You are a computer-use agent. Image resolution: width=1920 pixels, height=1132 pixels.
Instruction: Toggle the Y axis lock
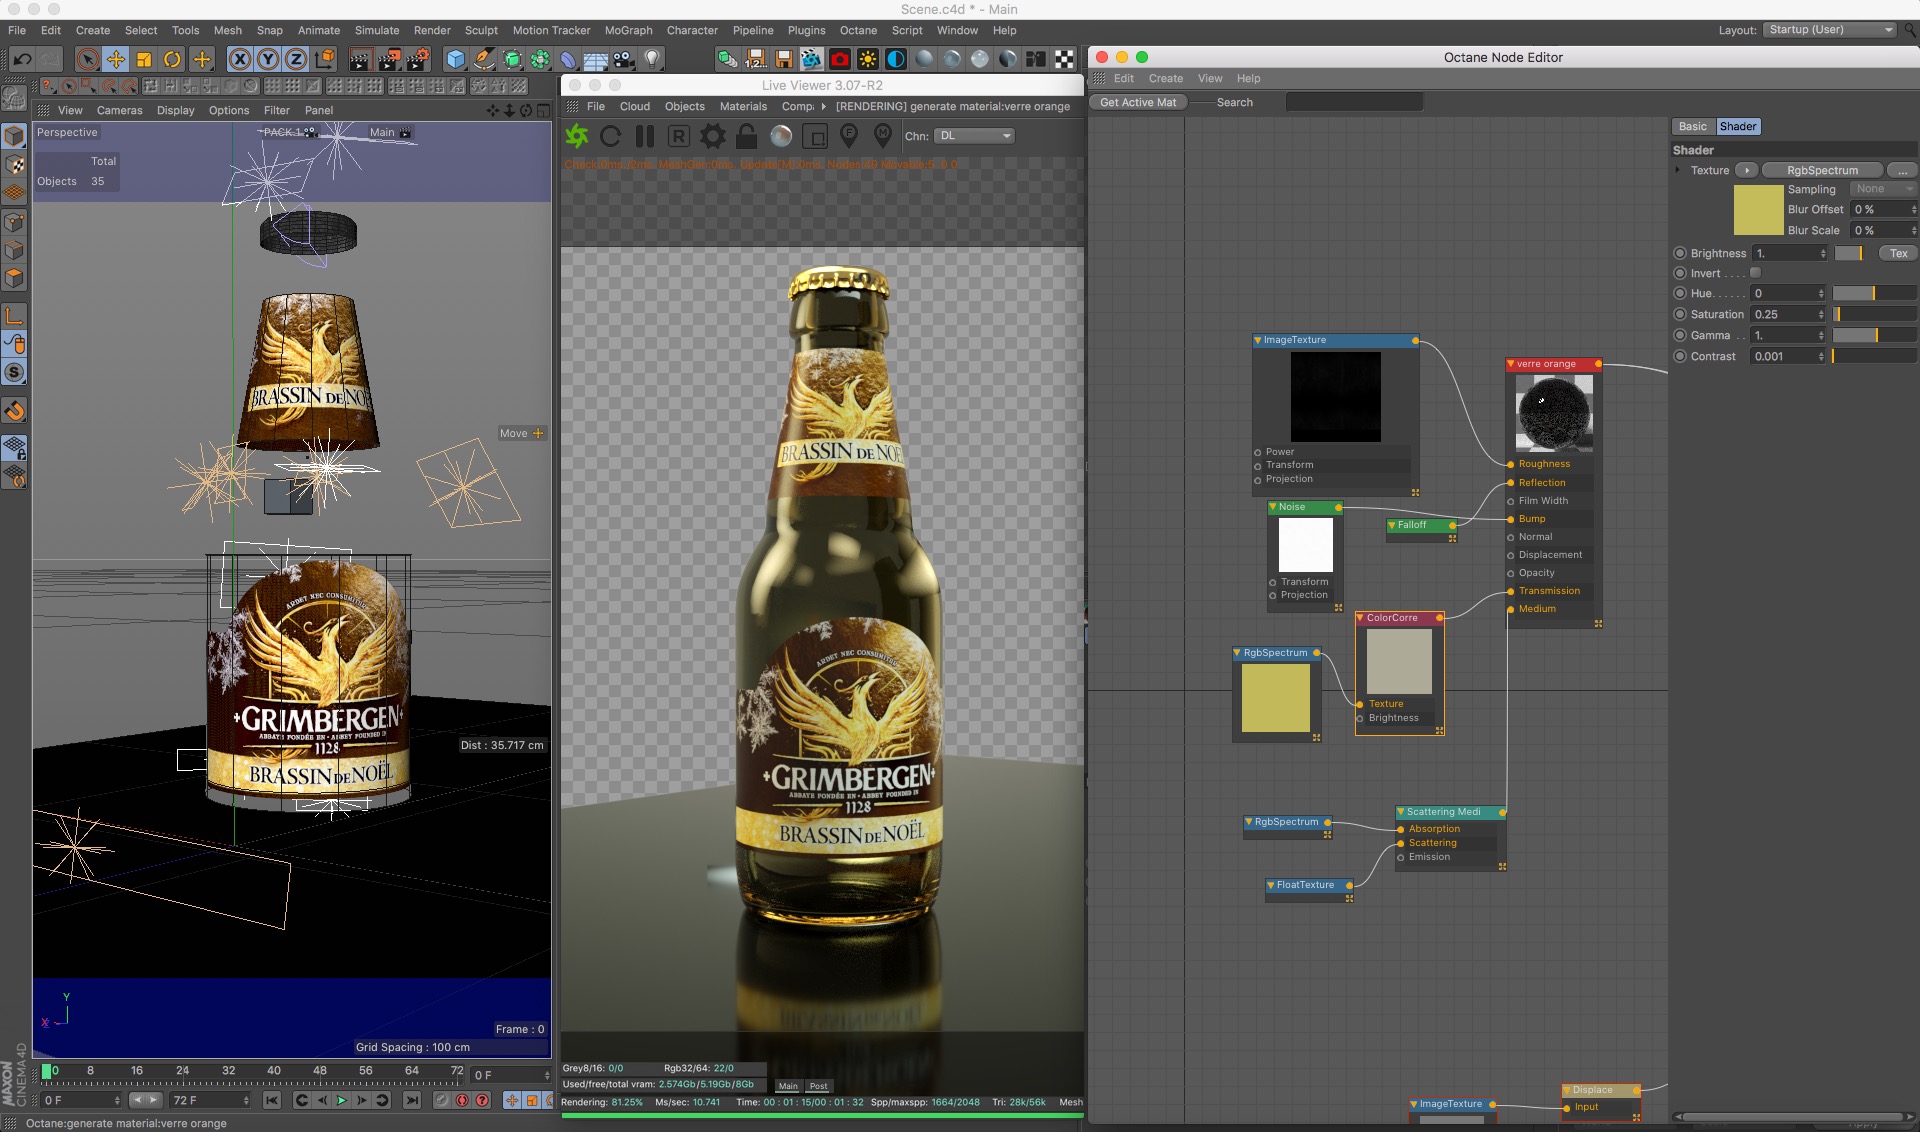point(268,59)
